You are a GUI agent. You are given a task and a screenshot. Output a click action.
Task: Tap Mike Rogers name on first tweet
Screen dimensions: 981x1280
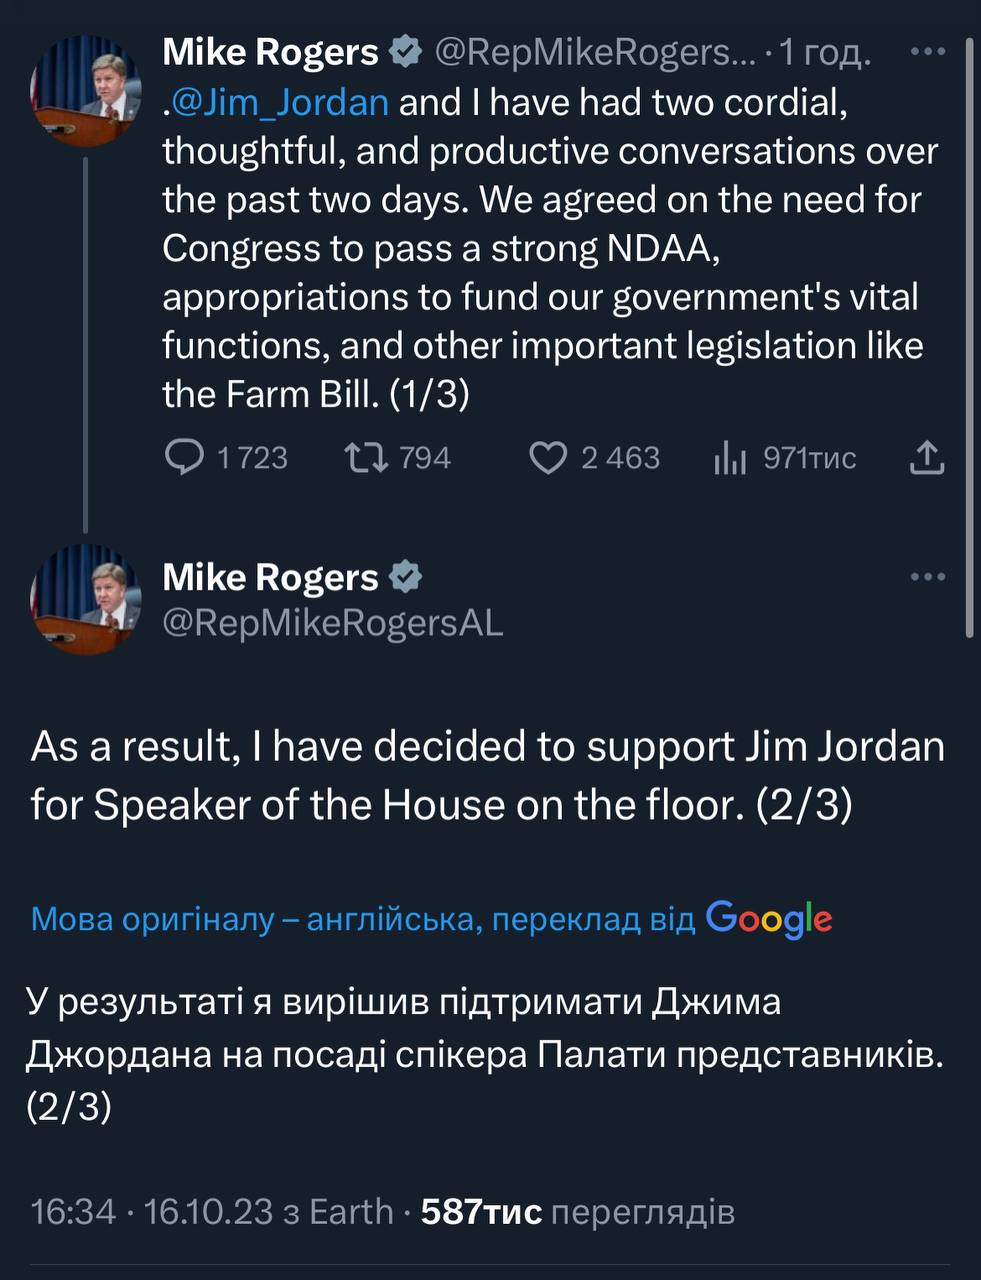coord(270,52)
